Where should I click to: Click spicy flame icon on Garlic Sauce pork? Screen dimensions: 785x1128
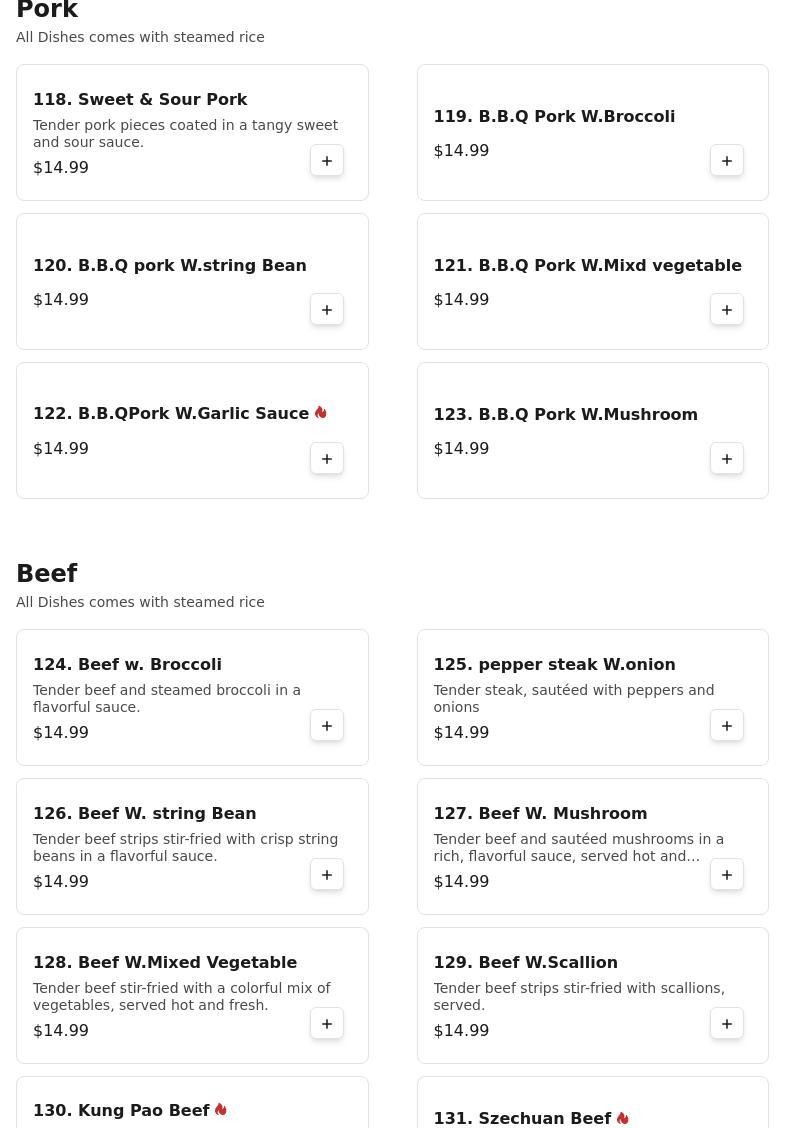click(321, 413)
